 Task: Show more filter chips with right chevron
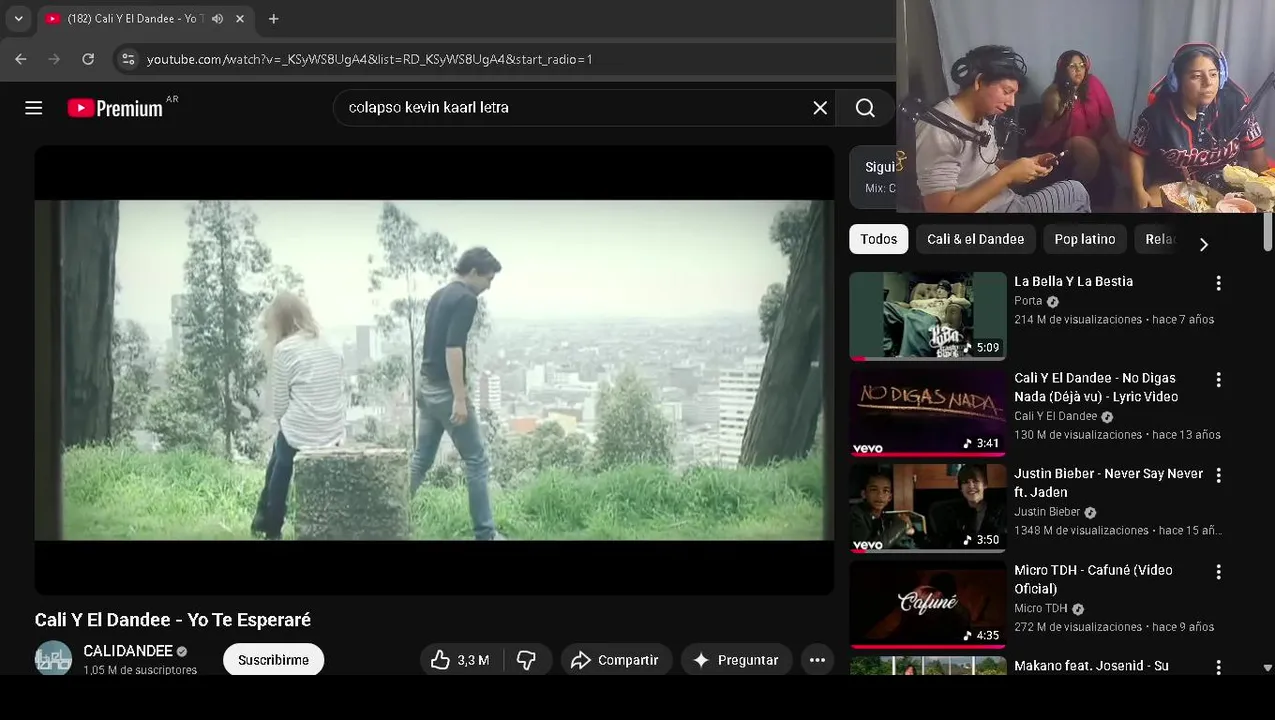click(1203, 244)
